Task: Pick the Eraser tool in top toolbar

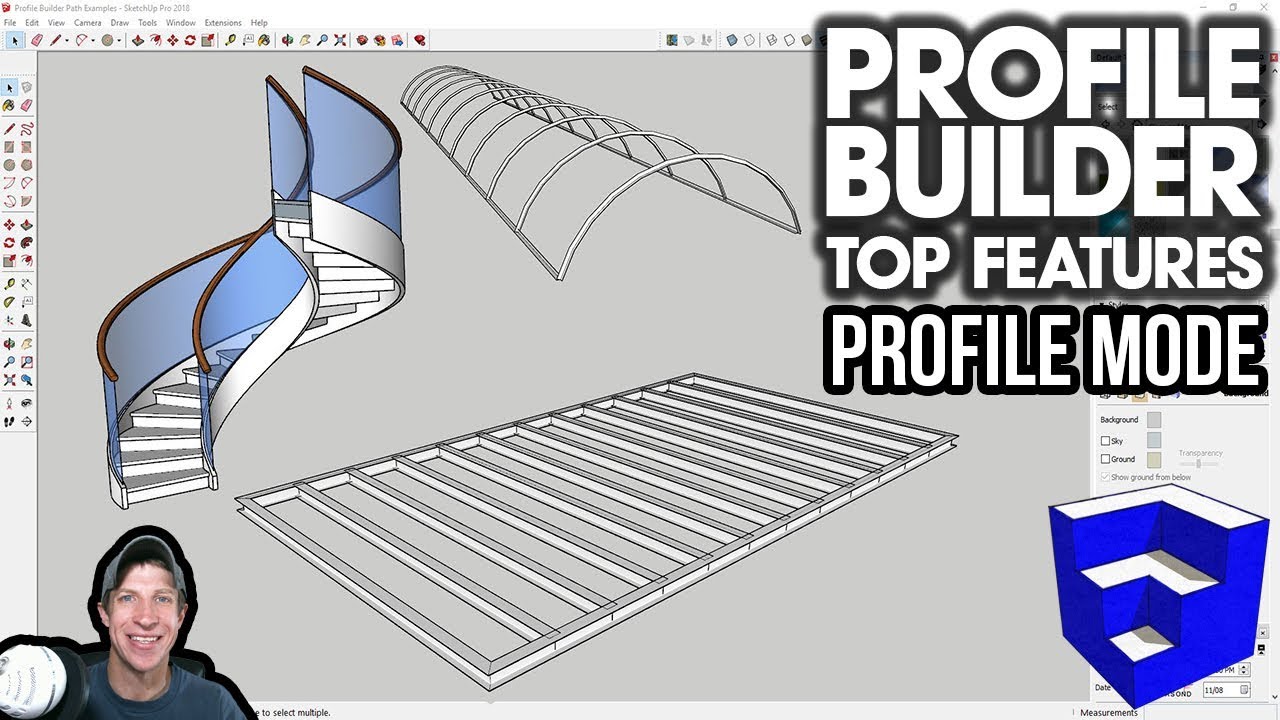Action: coord(37,40)
